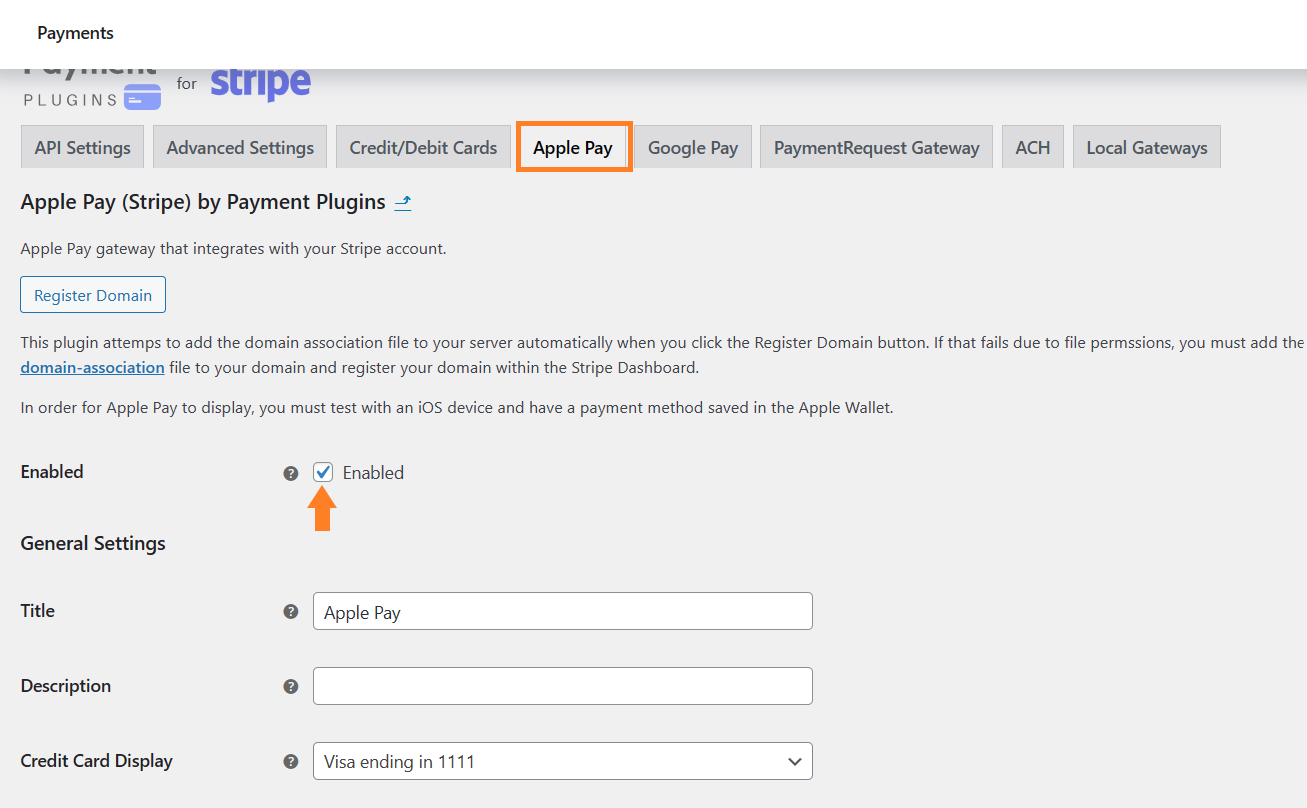Open the external link icon after the heading
This screenshot has height=808, width=1307.
[403, 202]
